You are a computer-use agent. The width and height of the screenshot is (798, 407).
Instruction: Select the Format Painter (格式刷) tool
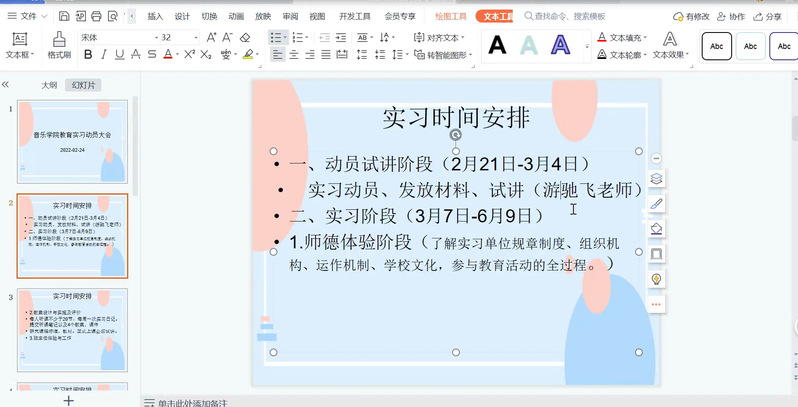tap(59, 45)
